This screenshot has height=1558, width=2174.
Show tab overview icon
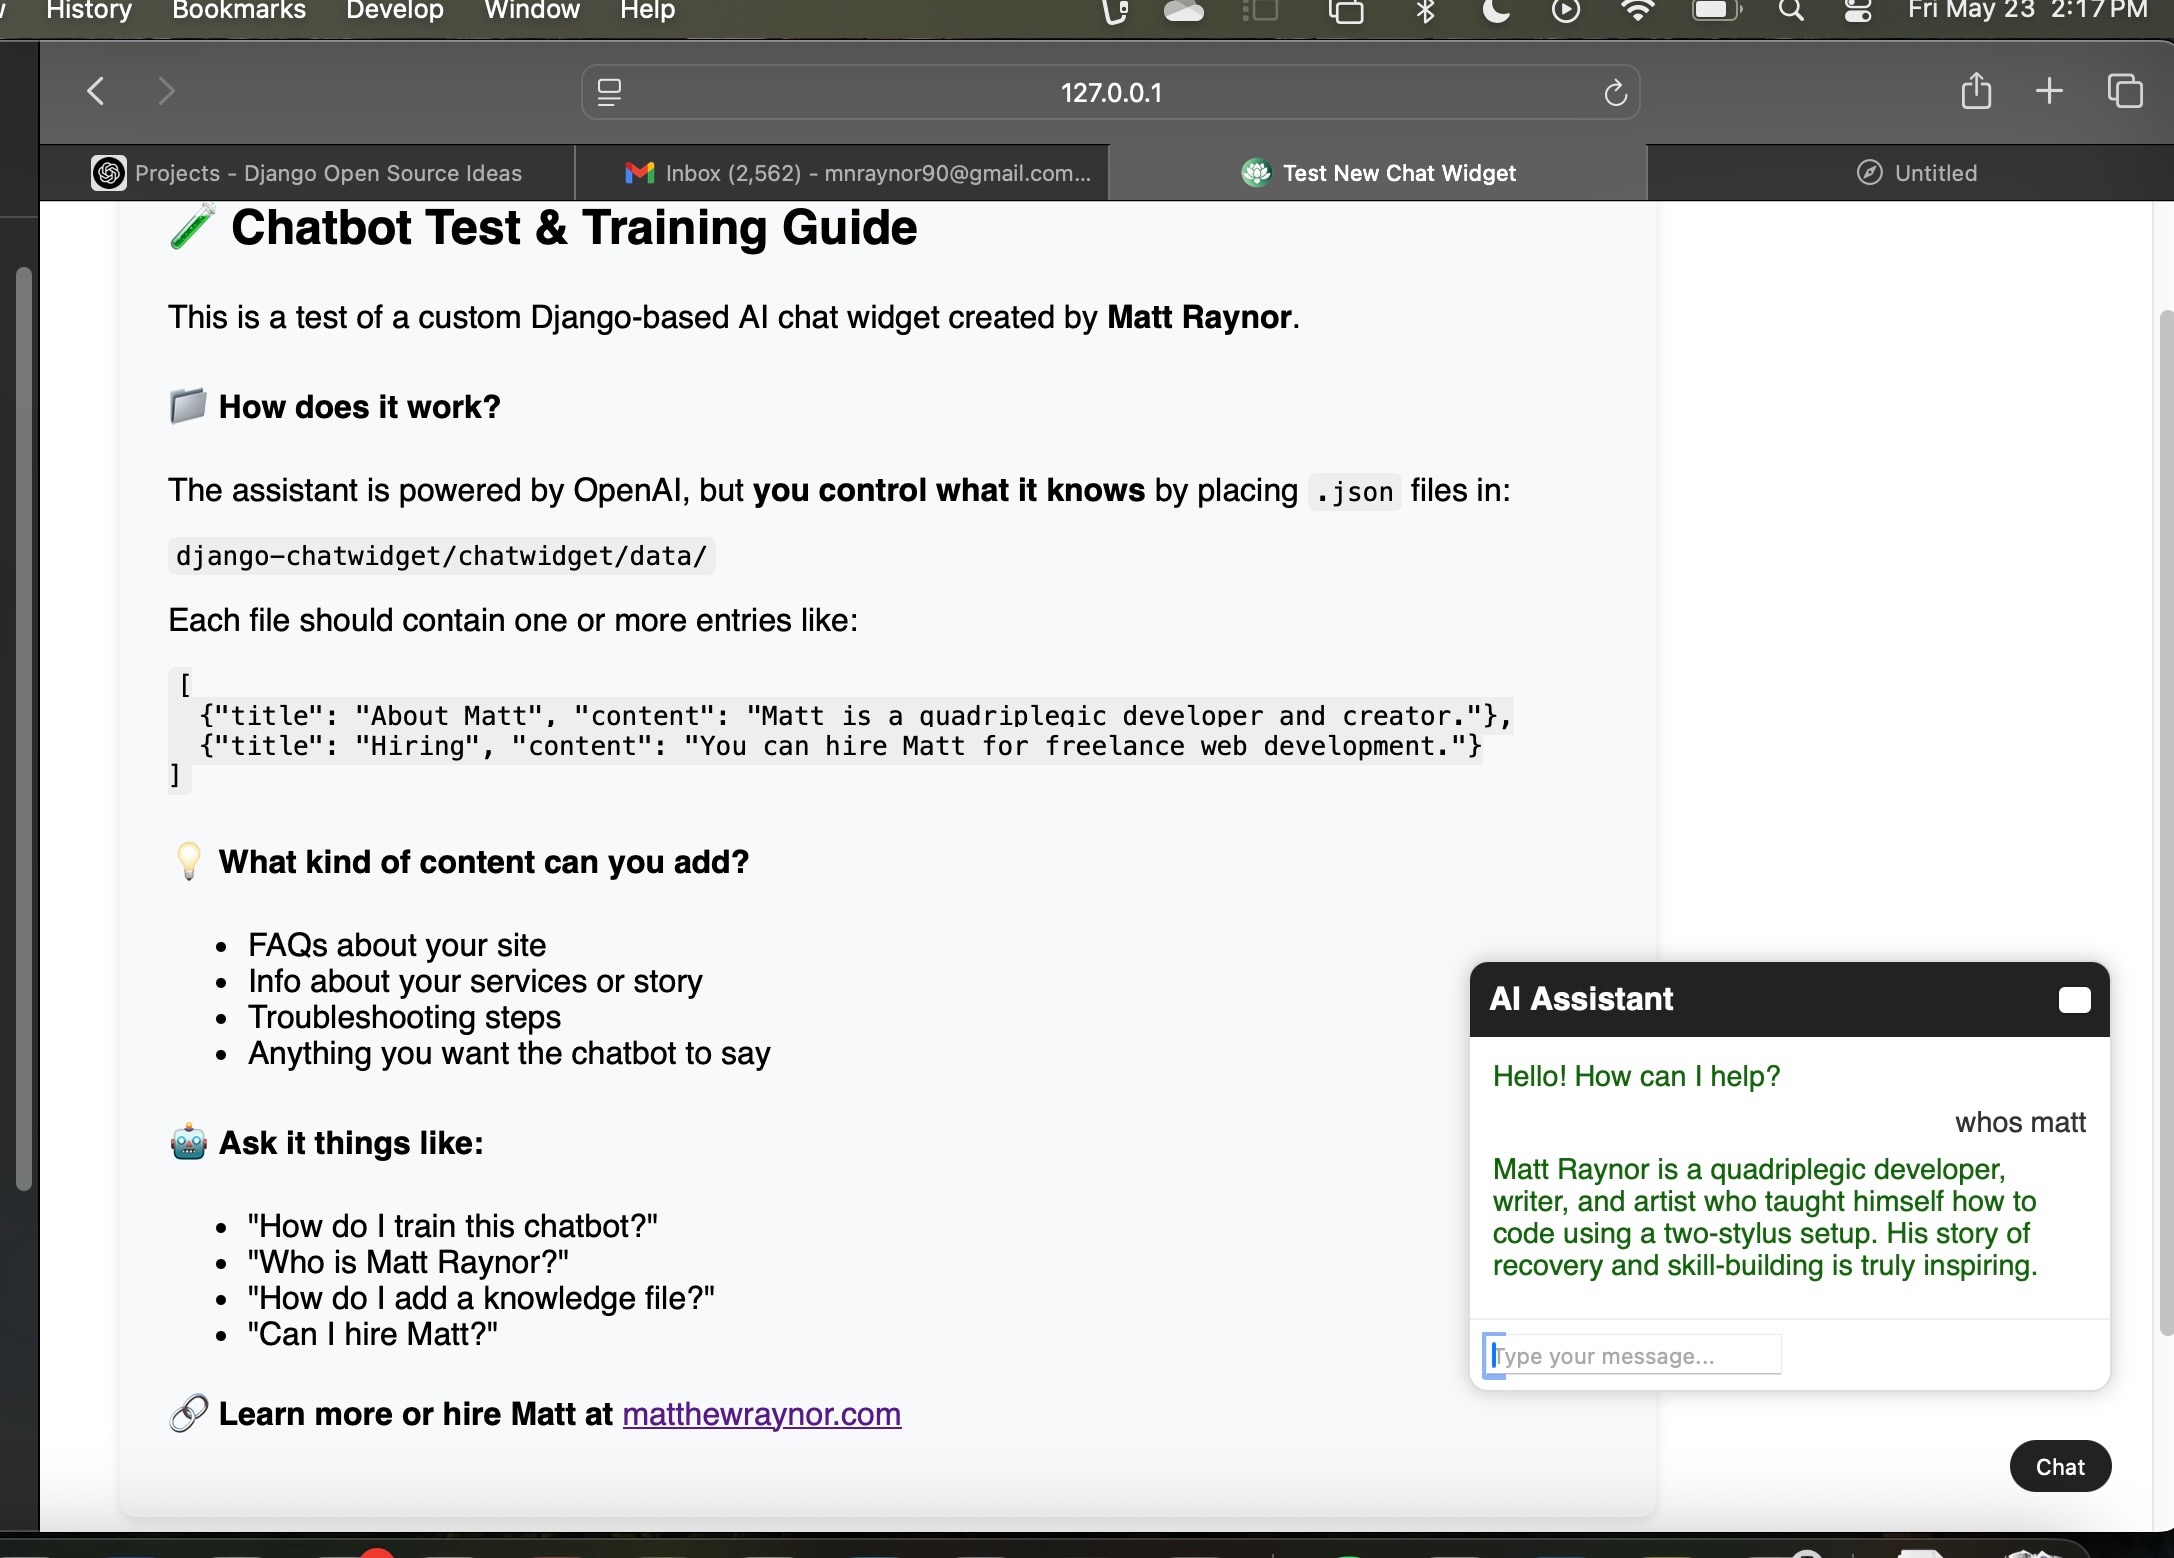(2124, 92)
